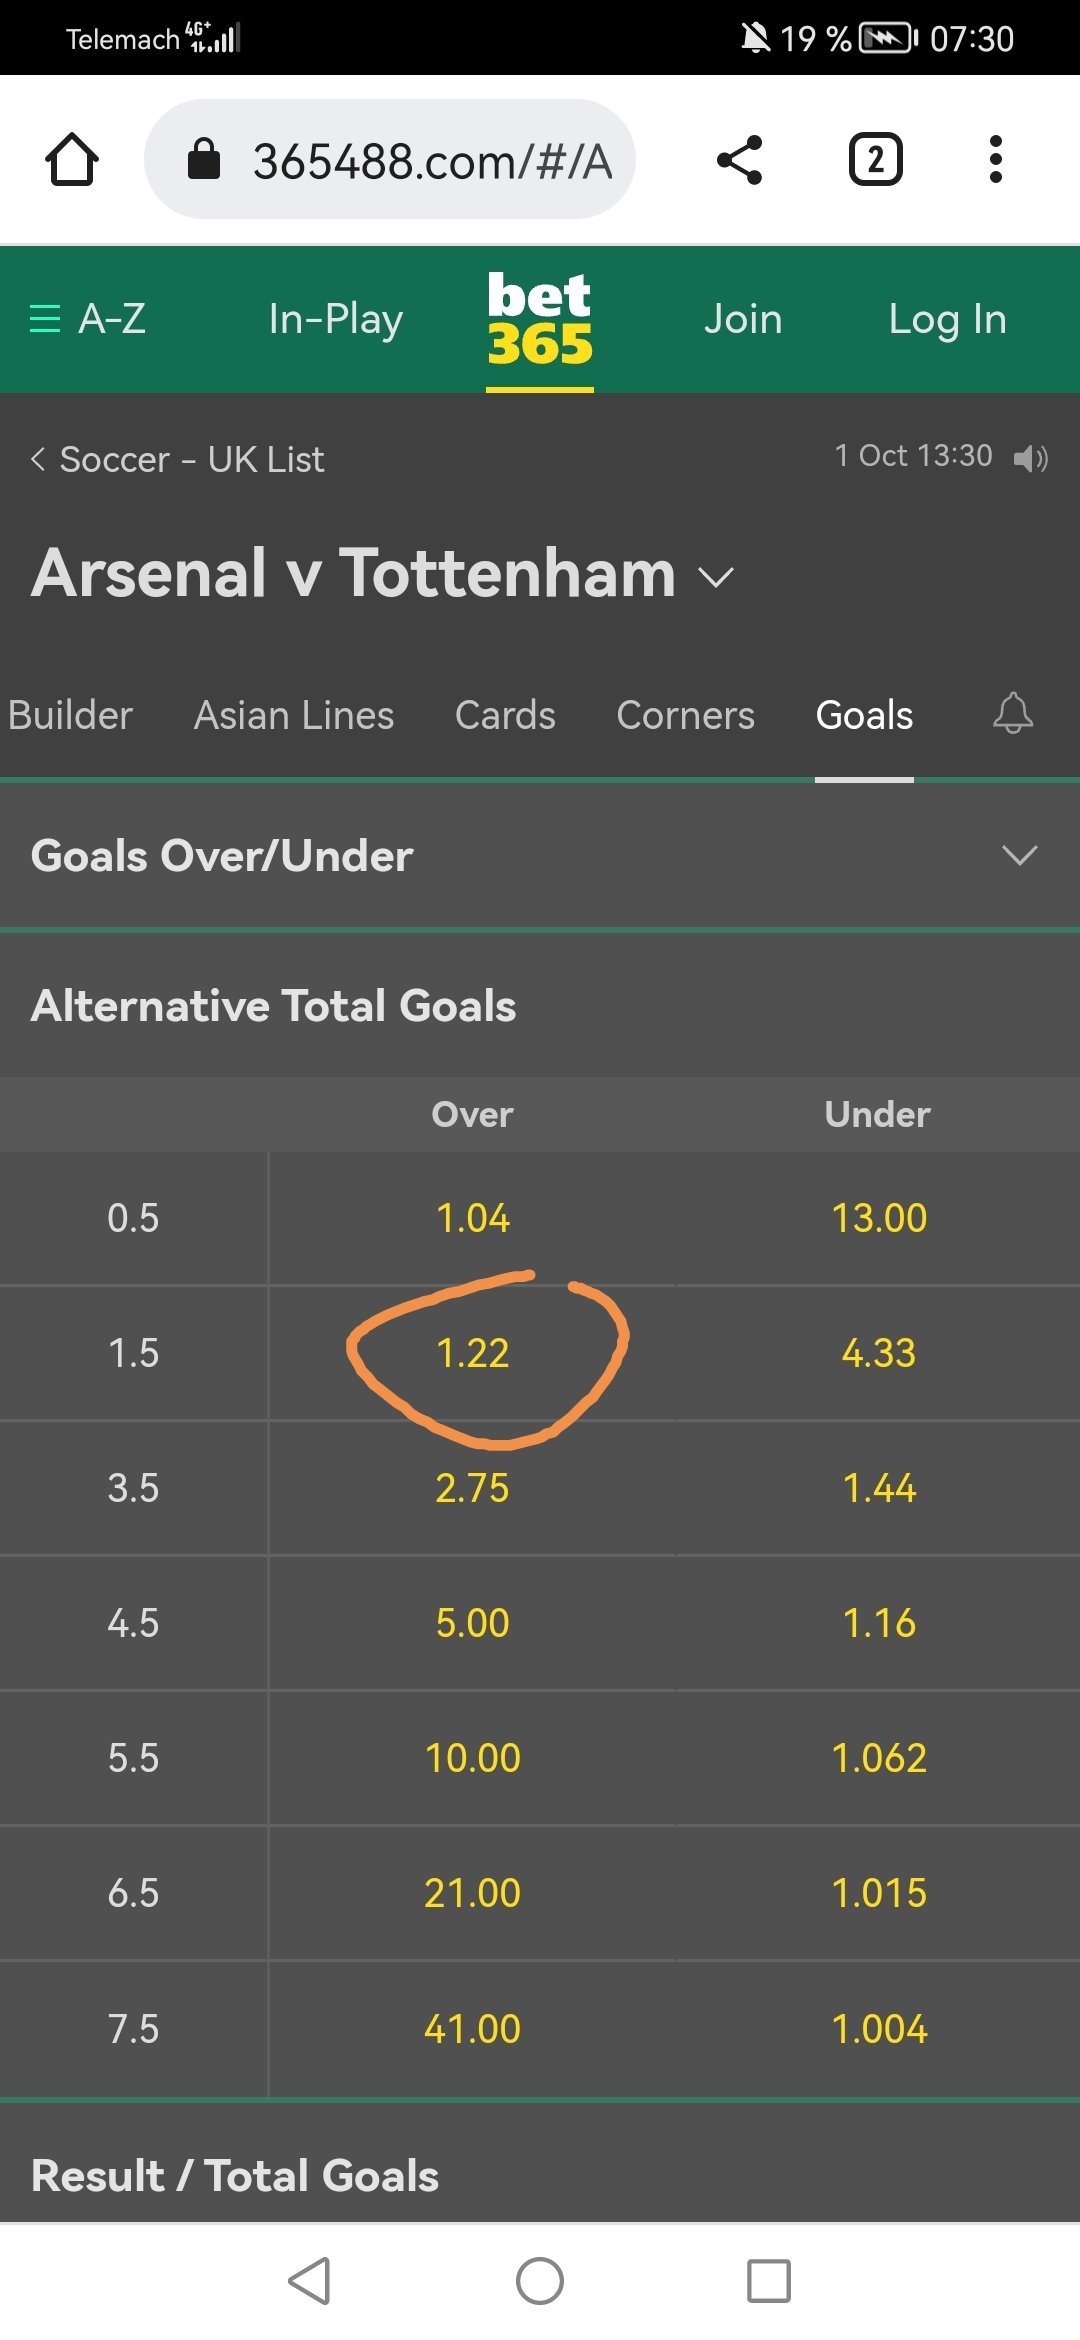This screenshot has width=1080, height=2340.
Task: Go back to Soccer - UK List
Action: pos(178,459)
